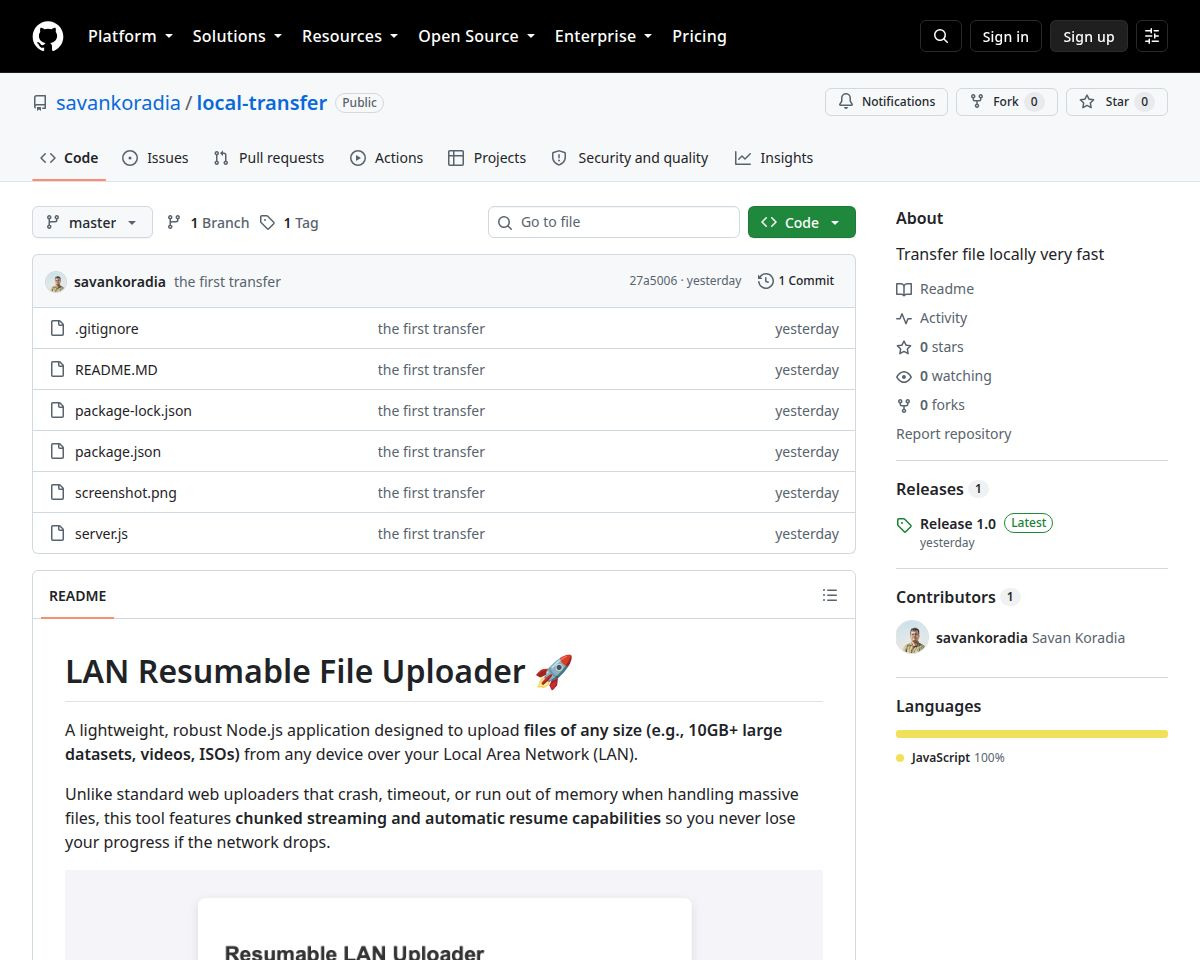Select the Code tab
Screen dimensions: 1200x960
point(69,158)
